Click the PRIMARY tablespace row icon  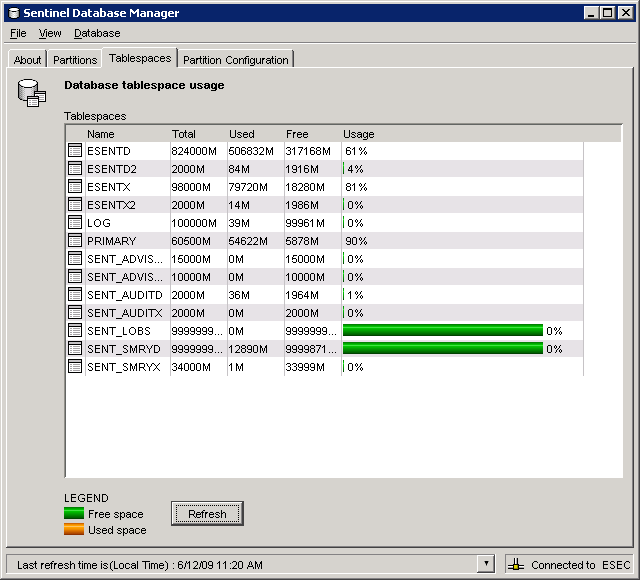tap(75, 240)
